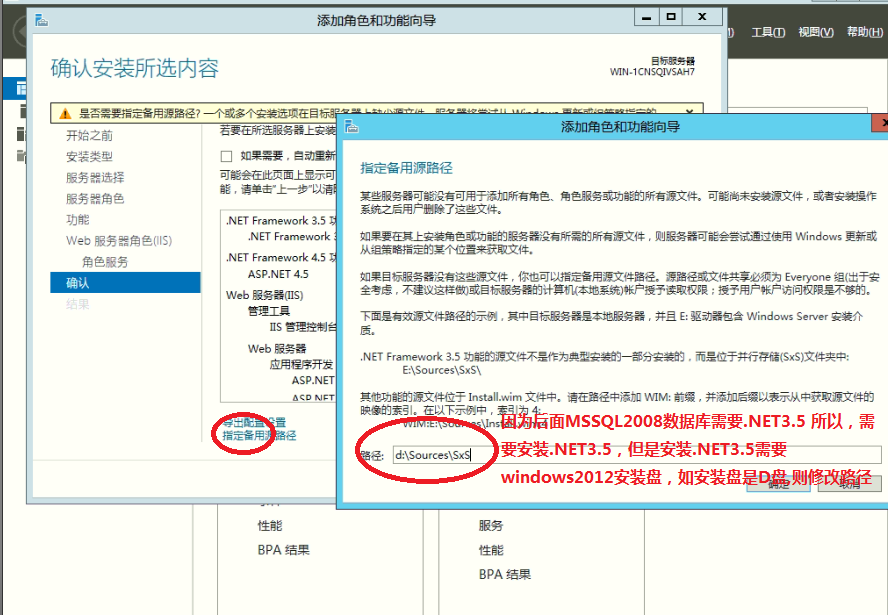This screenshot has width=888, height=615.
Task: Click ASP.NET 4.5 in the install list
Action: 278,274
